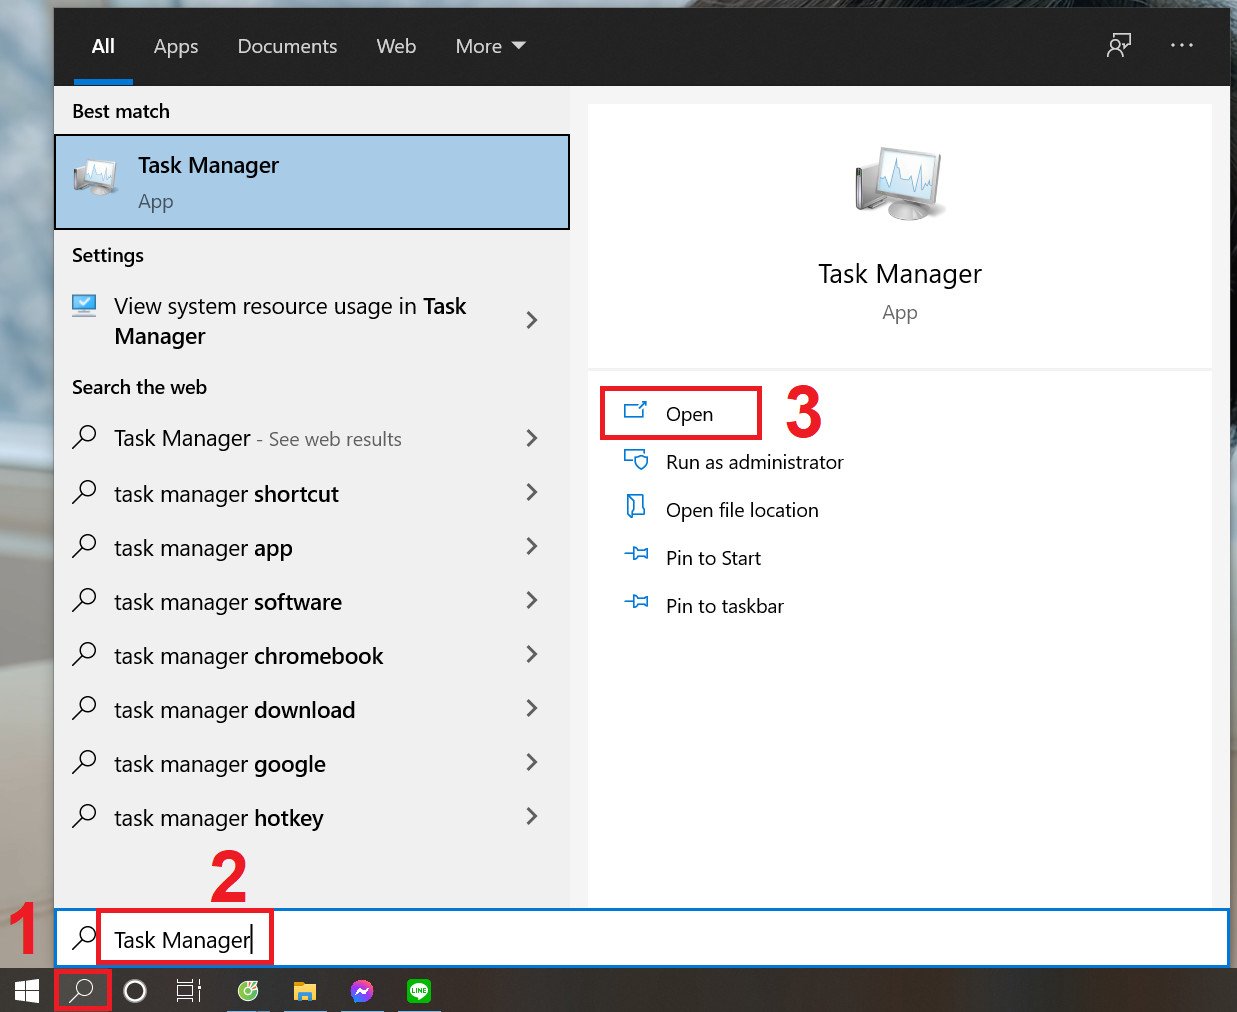Click the Pin to Start icon

(x=637, y=556)
